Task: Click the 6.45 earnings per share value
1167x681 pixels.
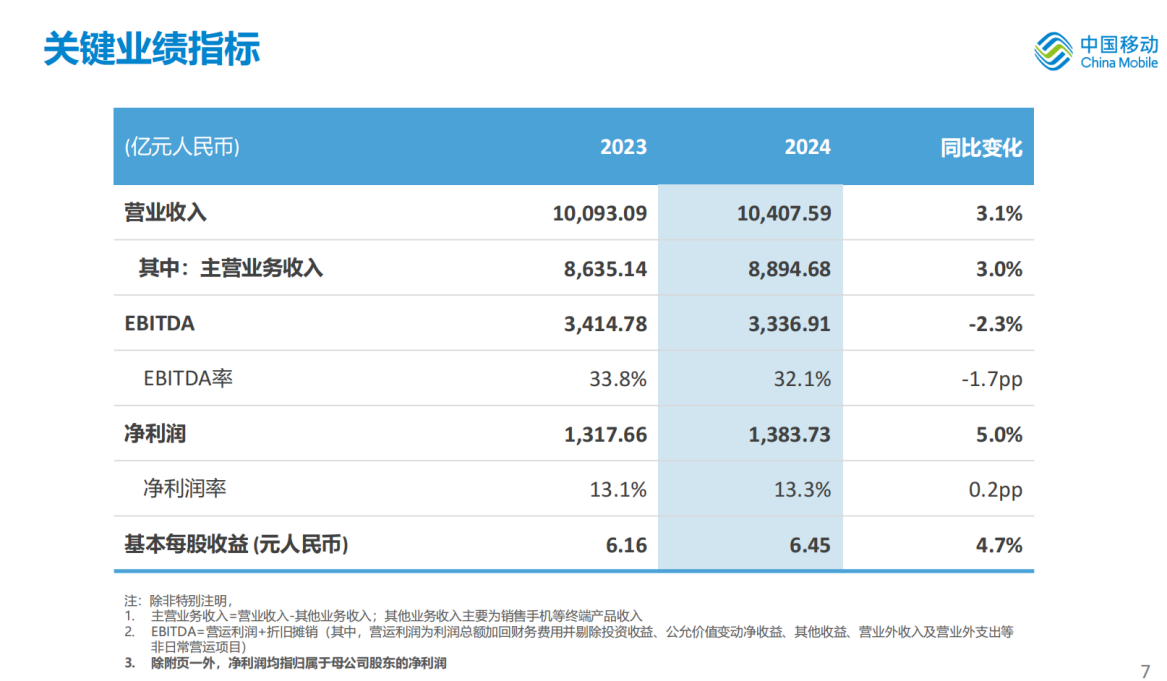Action: tap(810, 545)
